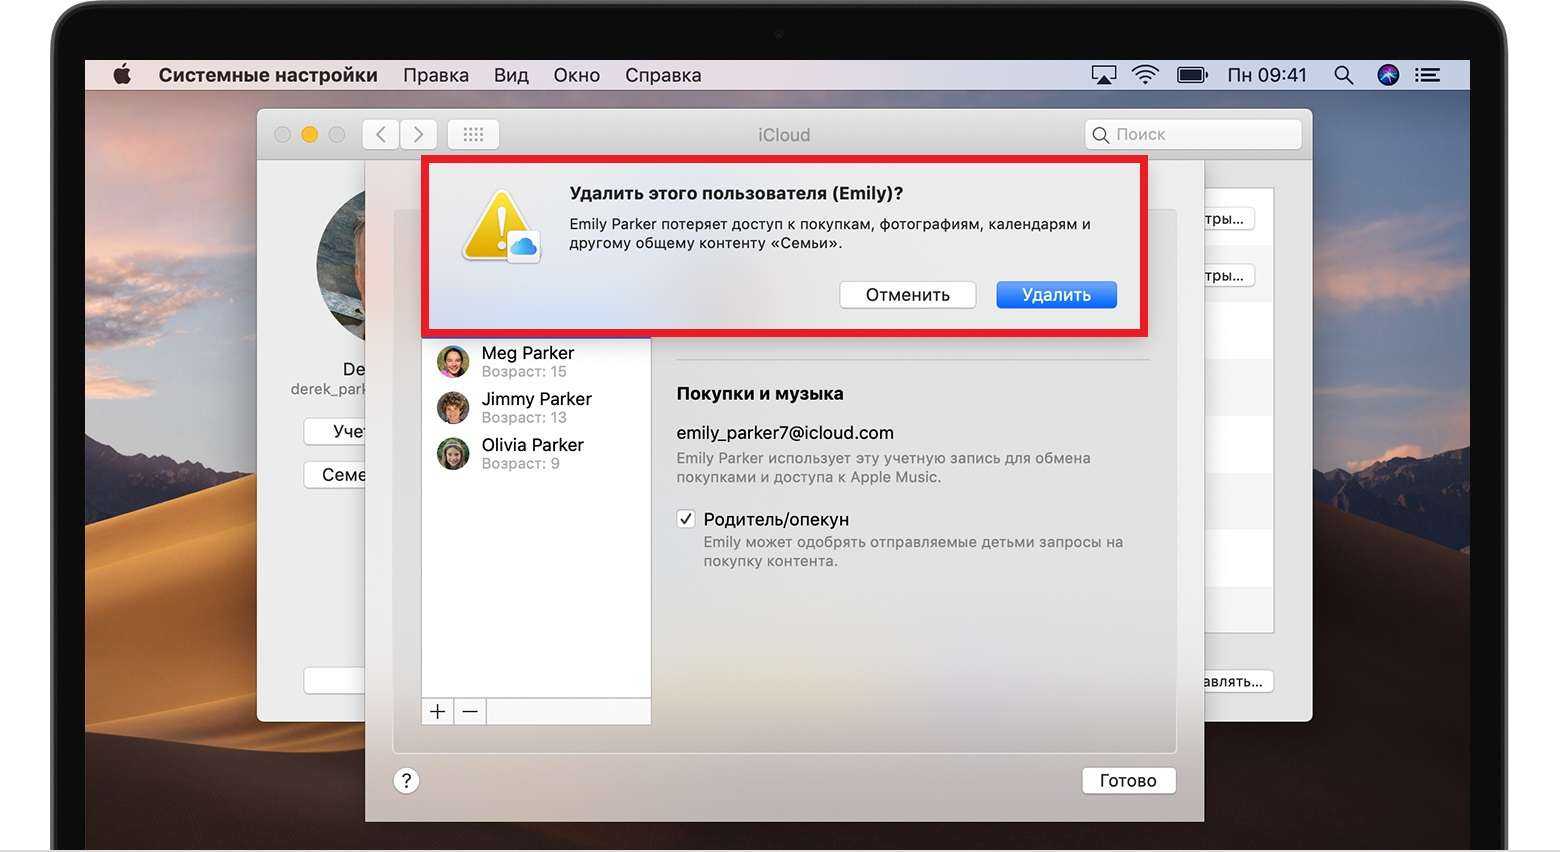Open the Справка menu
The image size is (1560, 852).
pos(662,75)
